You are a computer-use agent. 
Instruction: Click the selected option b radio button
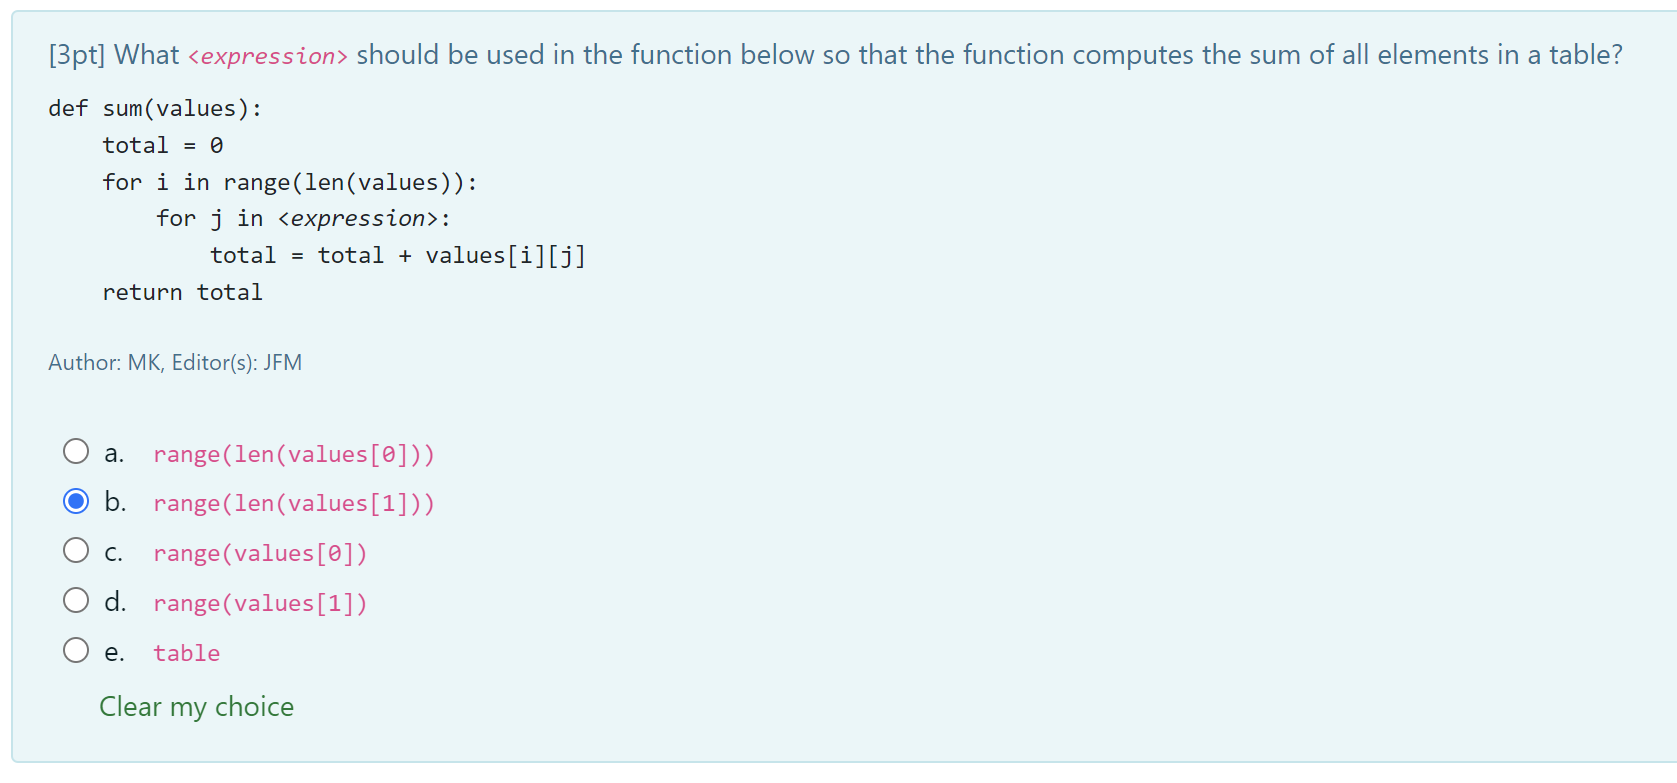(76, 501)
